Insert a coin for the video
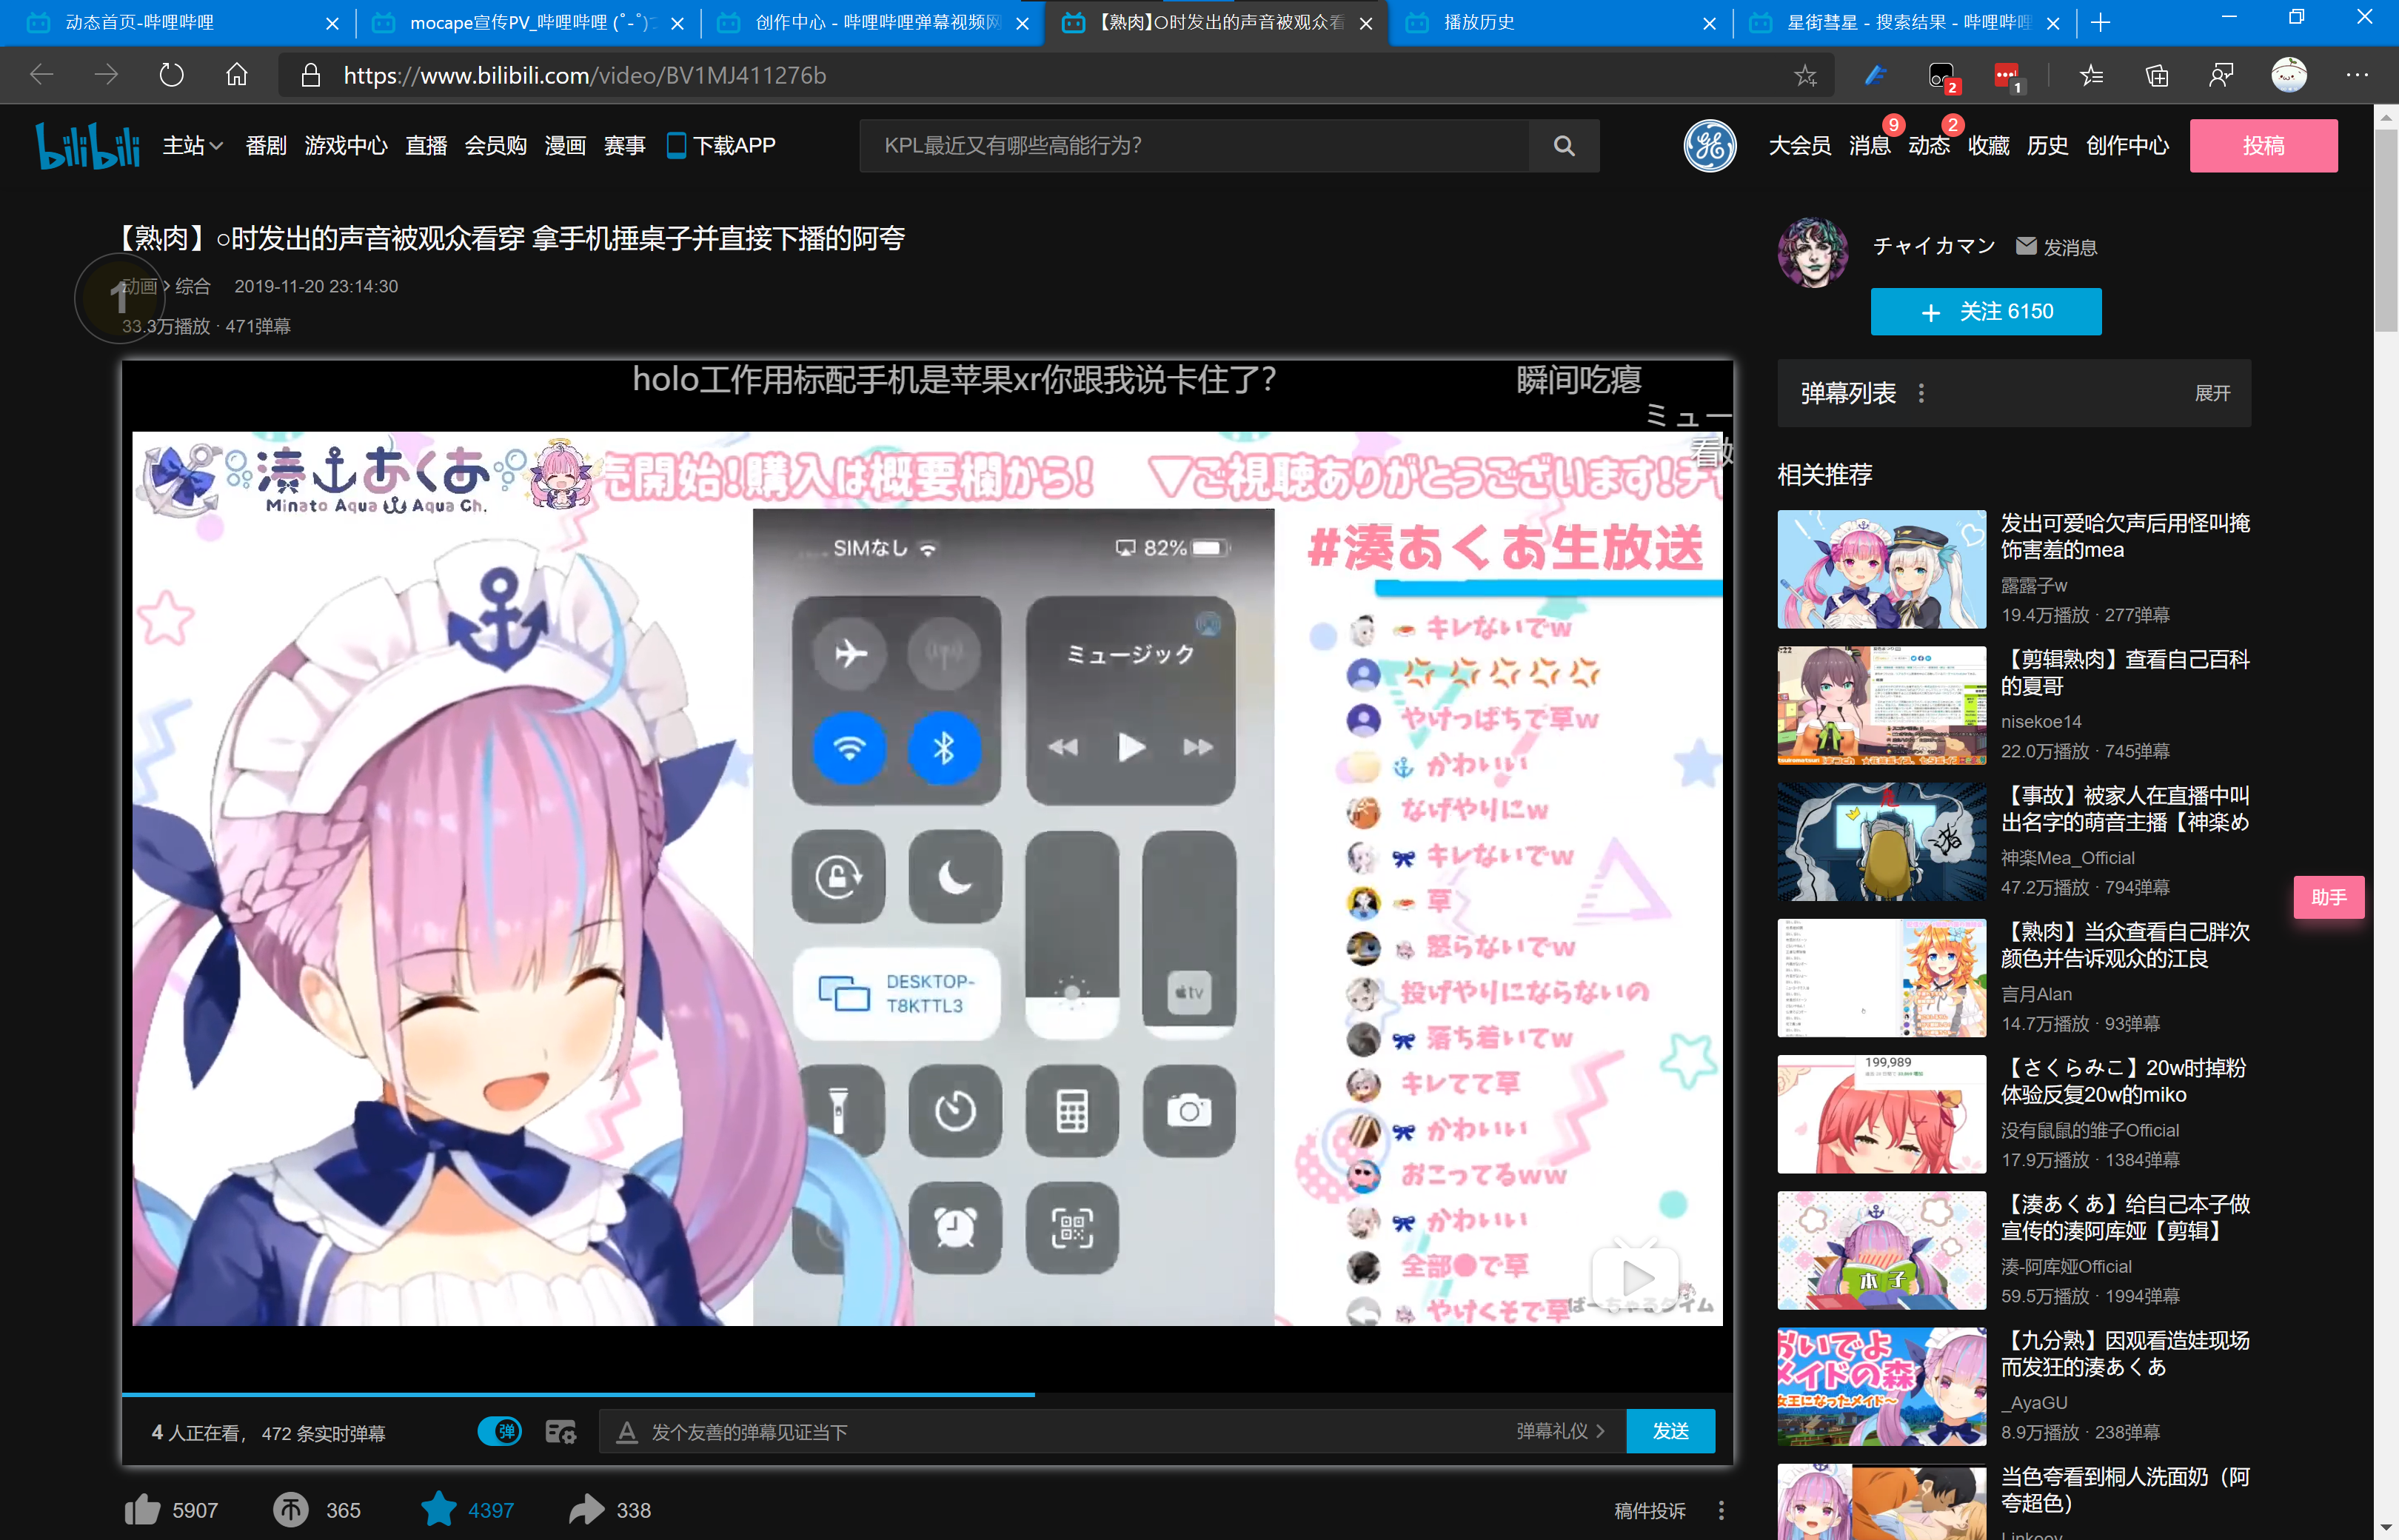 pos(290,1510)
